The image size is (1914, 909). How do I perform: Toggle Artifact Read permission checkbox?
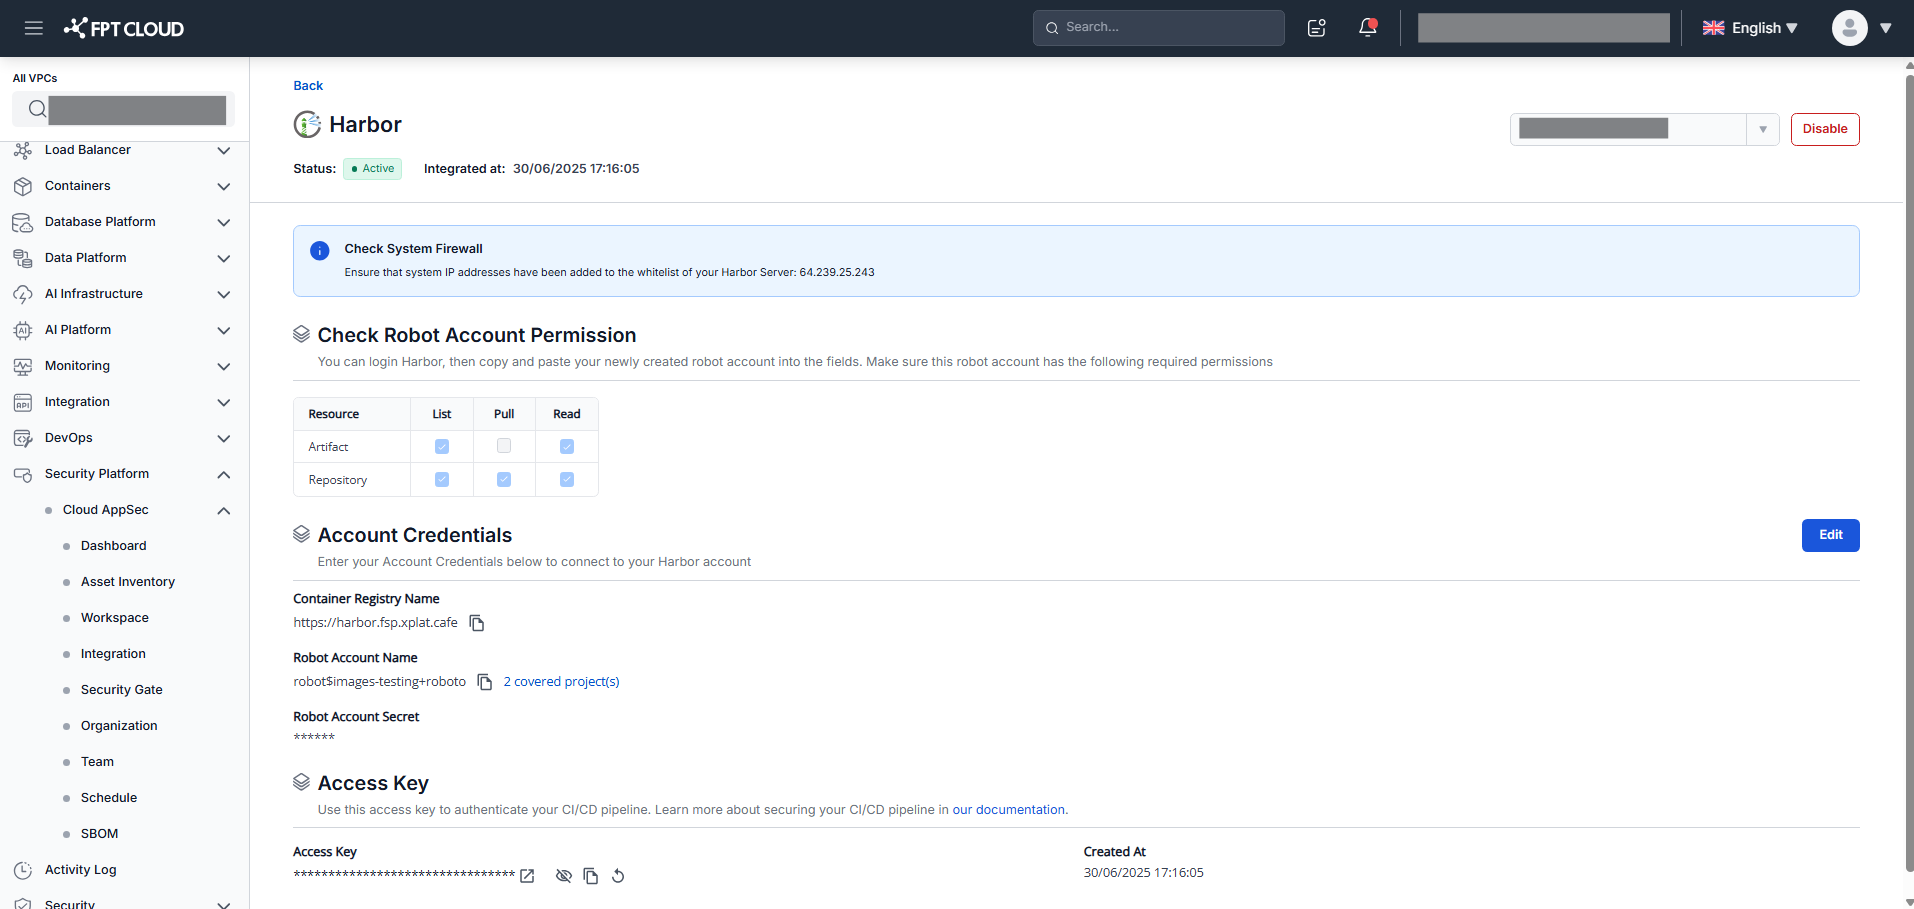pos(567,447)
